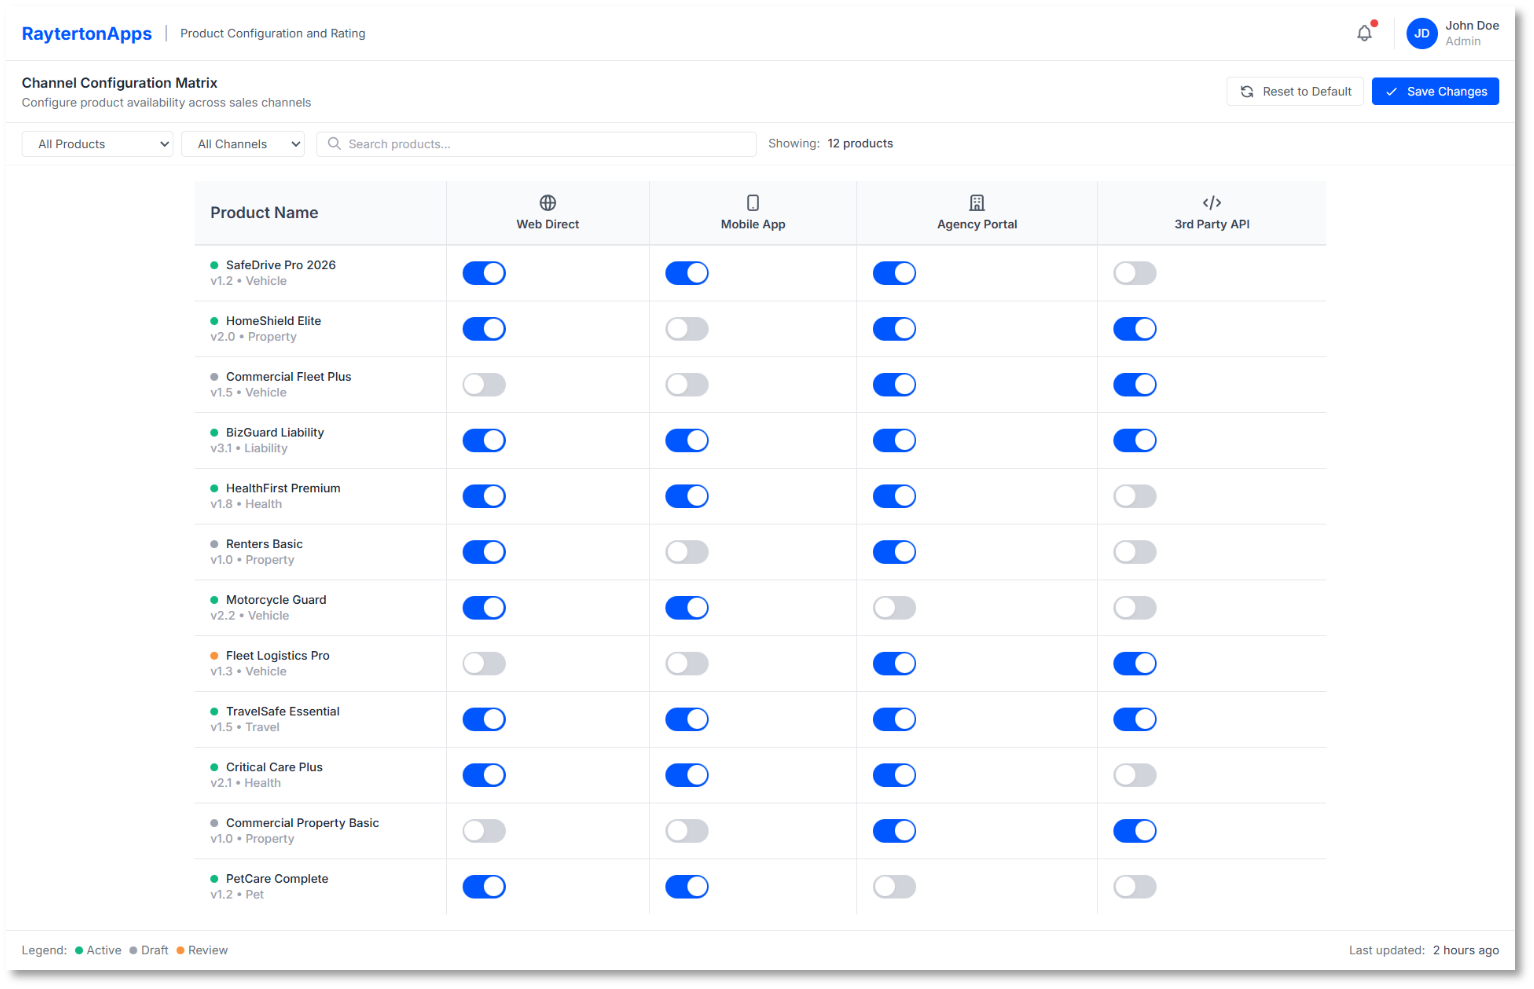The width and height of the screenshot is (1534, 989).
Task: Enable Agency Portal for PetCare Complete
Action: (x=894, y=887)
